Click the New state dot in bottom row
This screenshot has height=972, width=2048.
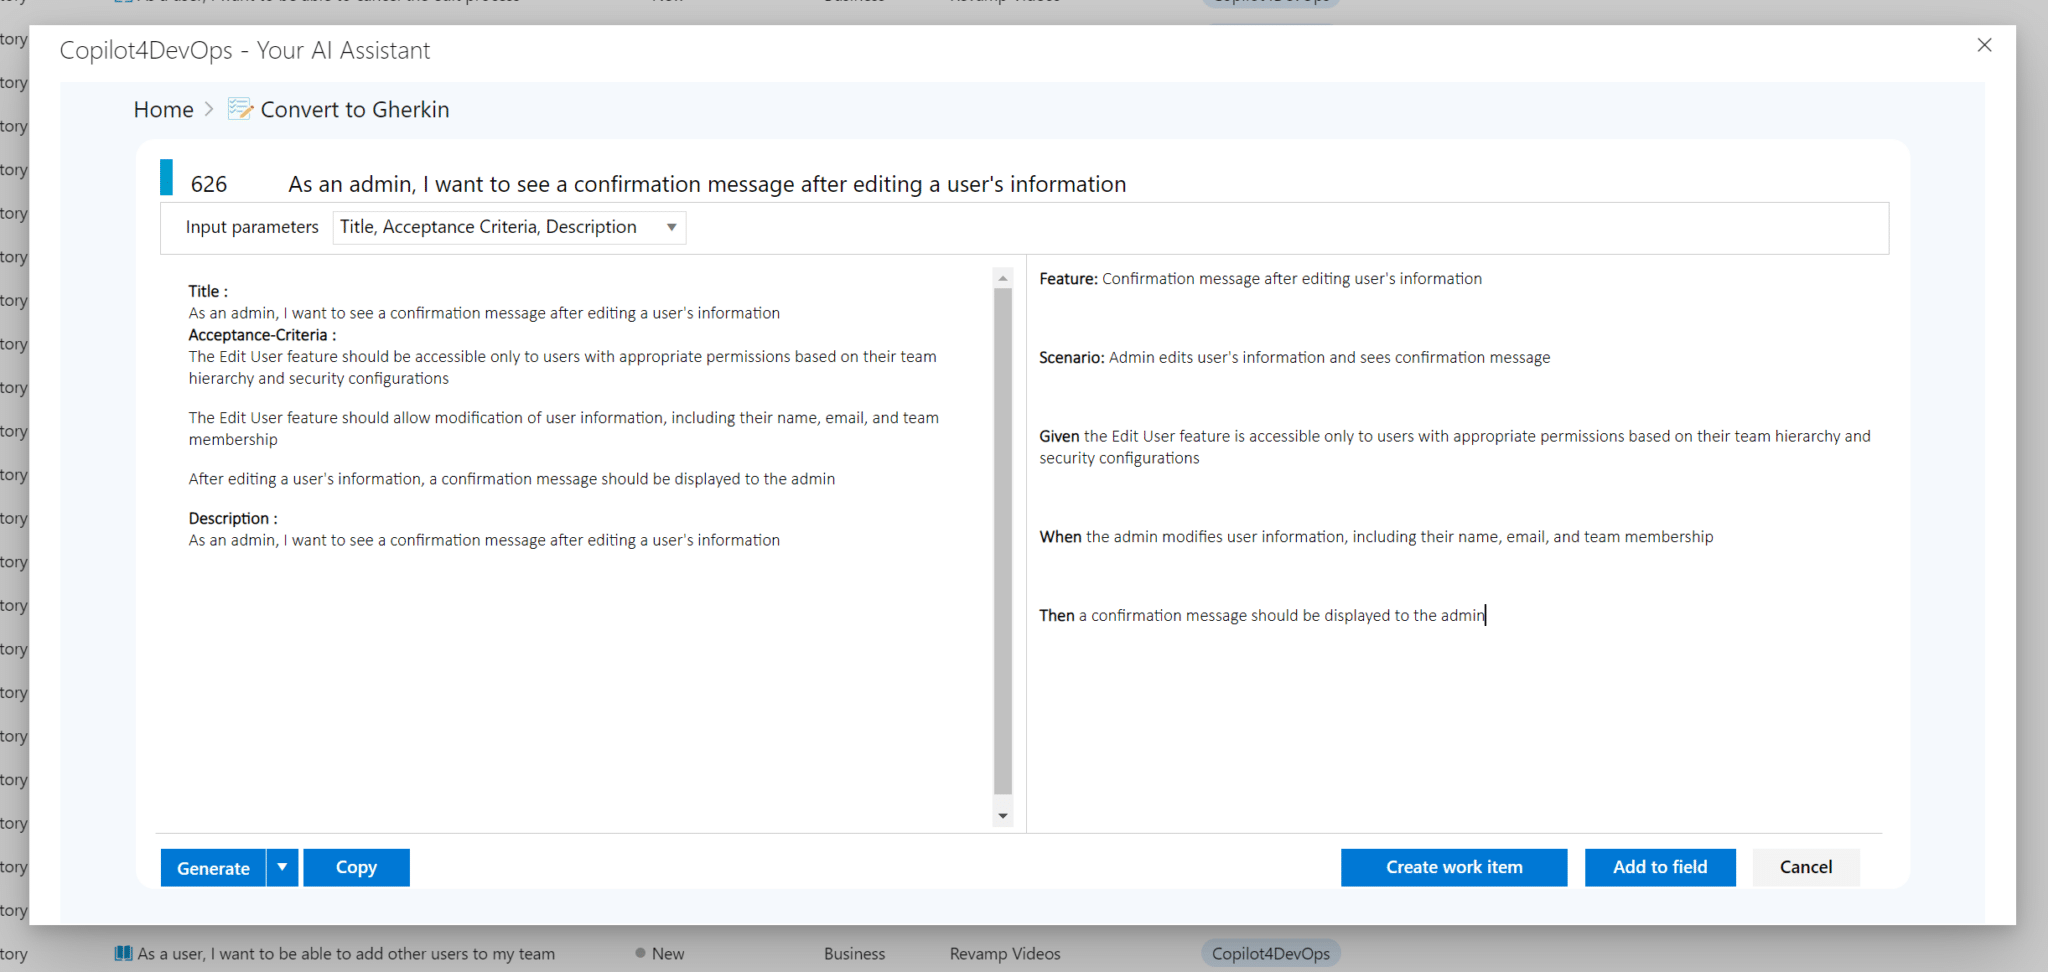[640, 953]
